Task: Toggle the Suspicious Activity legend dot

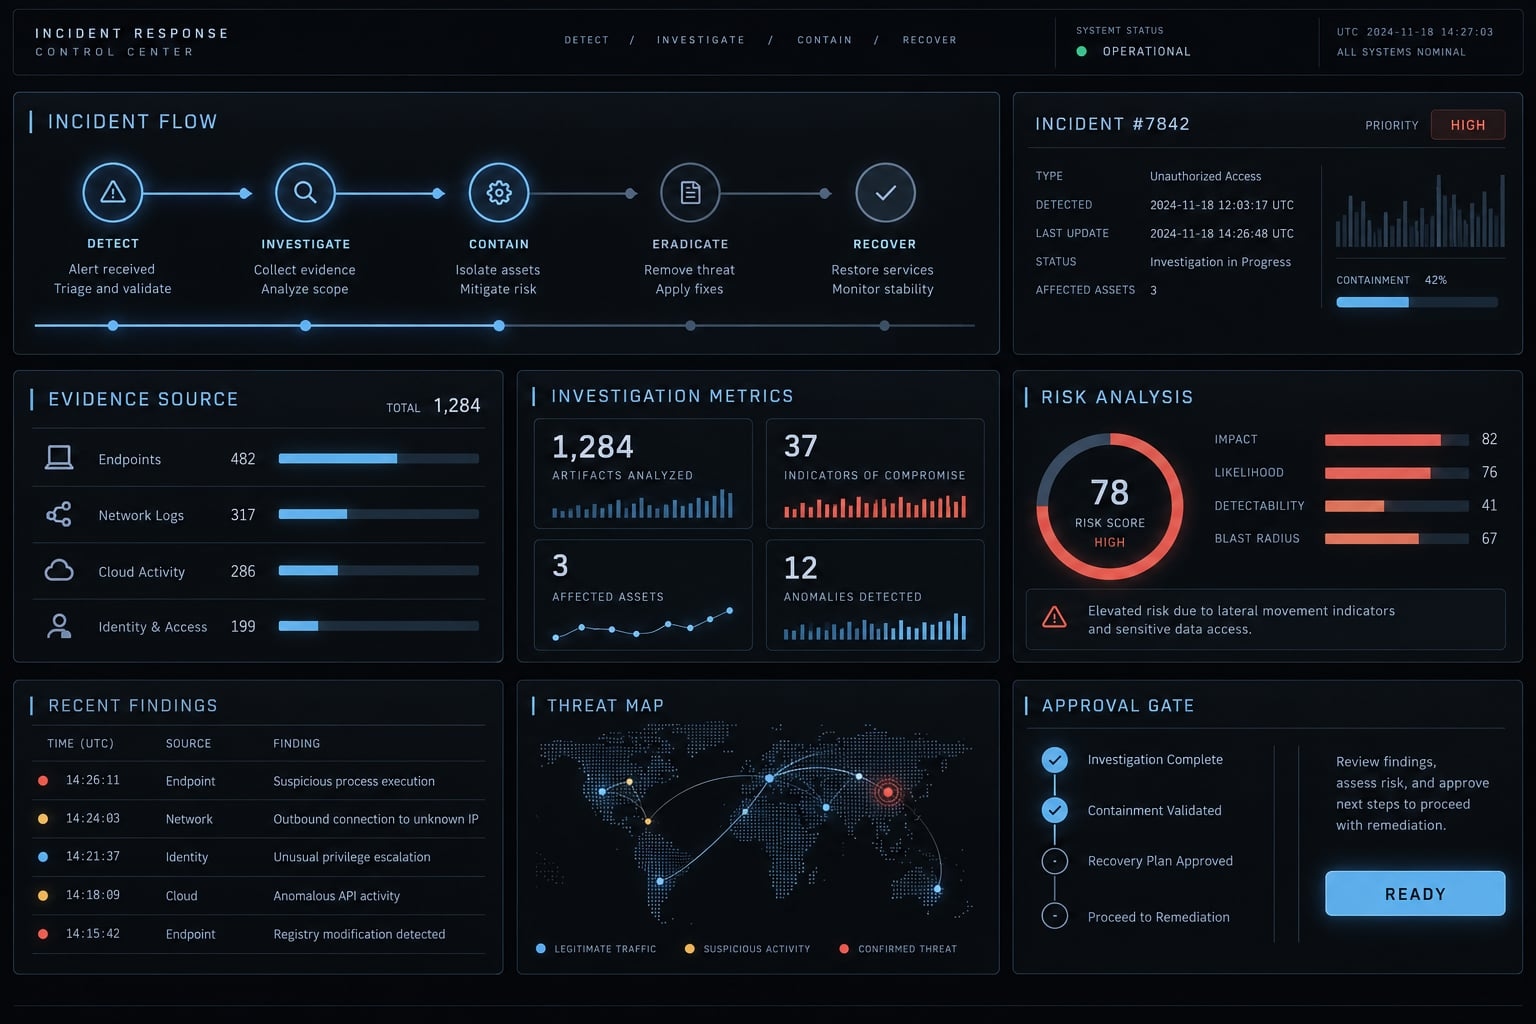Action: [689, 948]
